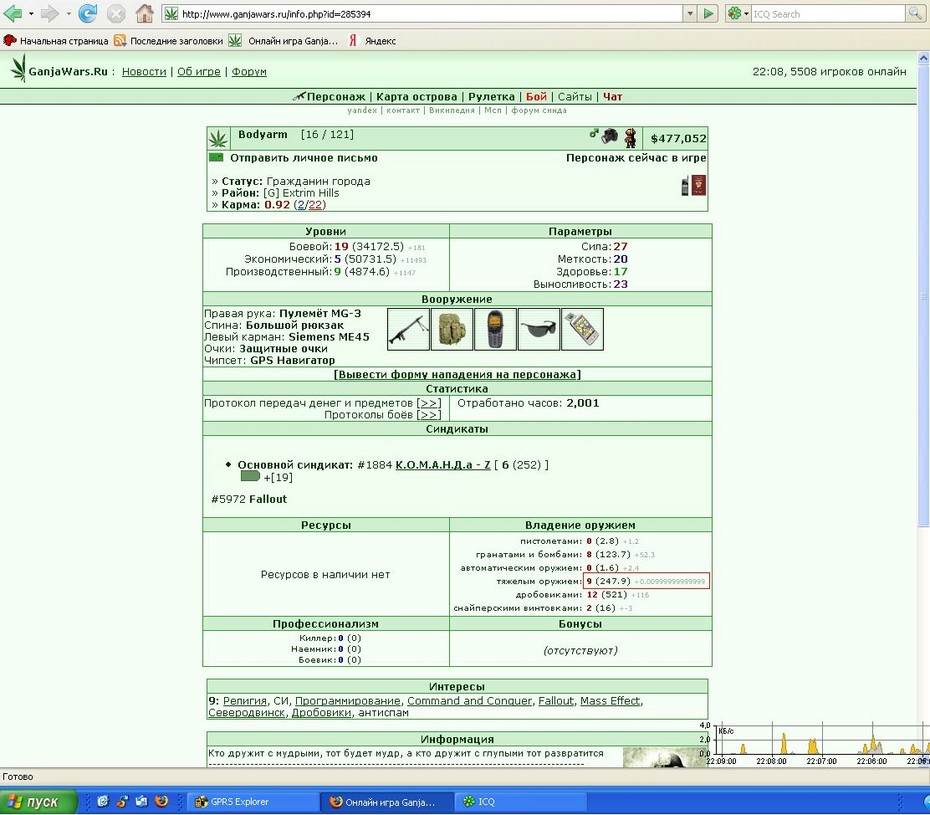Open the Форум link in header

click(x=249, y=72)
